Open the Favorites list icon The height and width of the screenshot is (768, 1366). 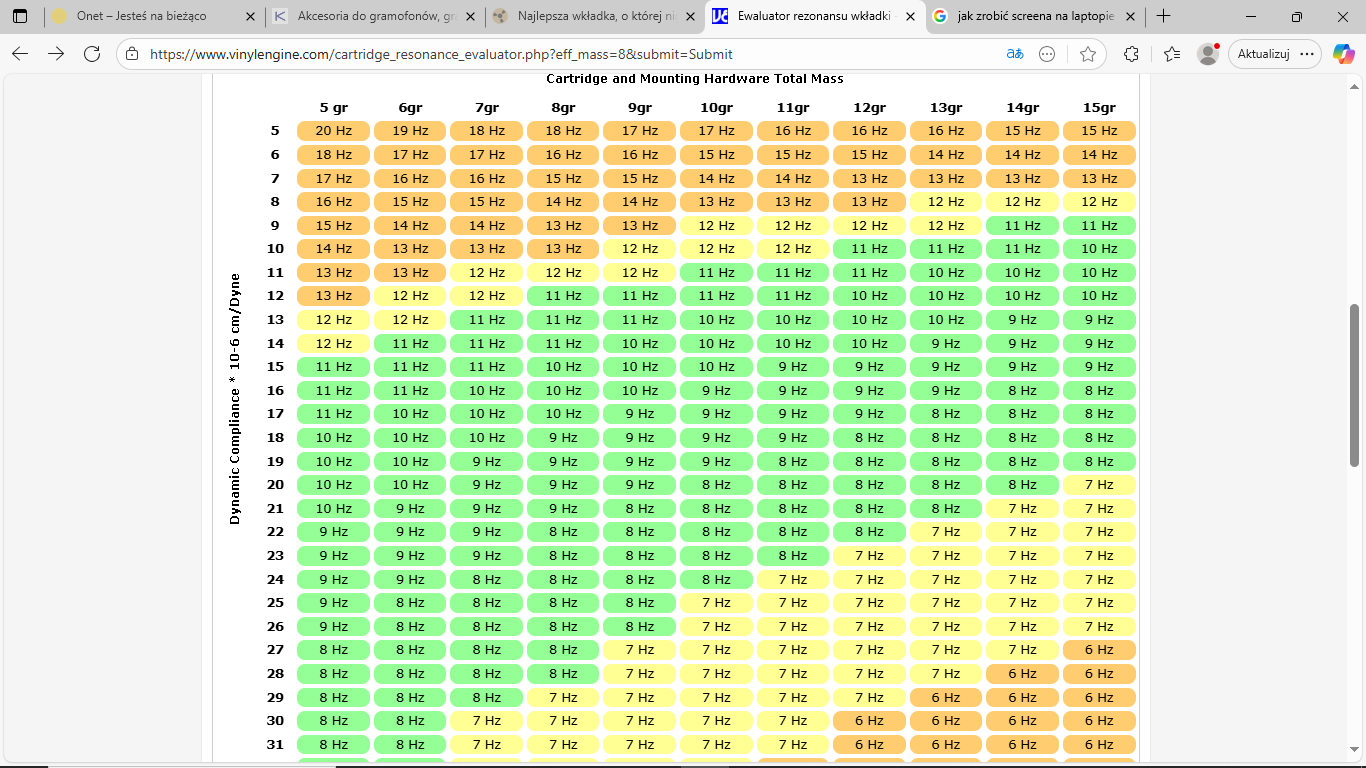1172,54
